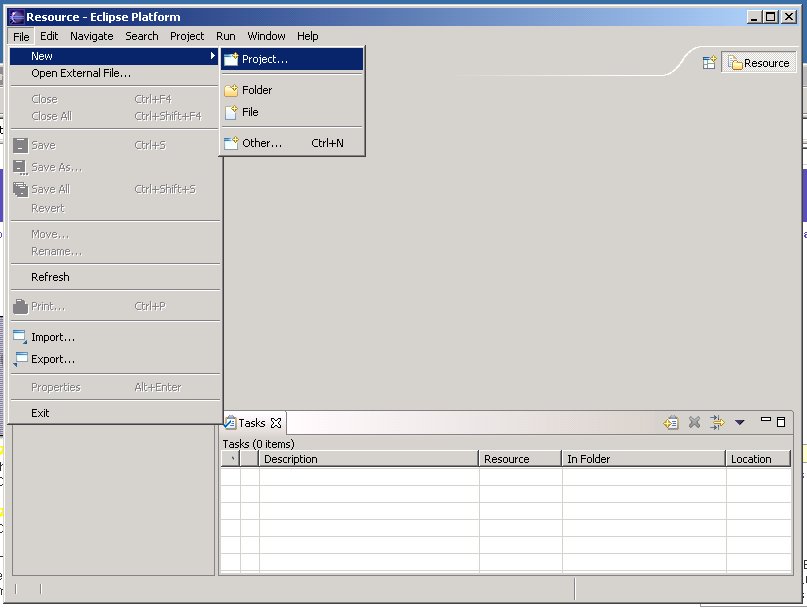Open the Window menu
The height and width of the screenshot is (609, 807).
click(266, 36)
